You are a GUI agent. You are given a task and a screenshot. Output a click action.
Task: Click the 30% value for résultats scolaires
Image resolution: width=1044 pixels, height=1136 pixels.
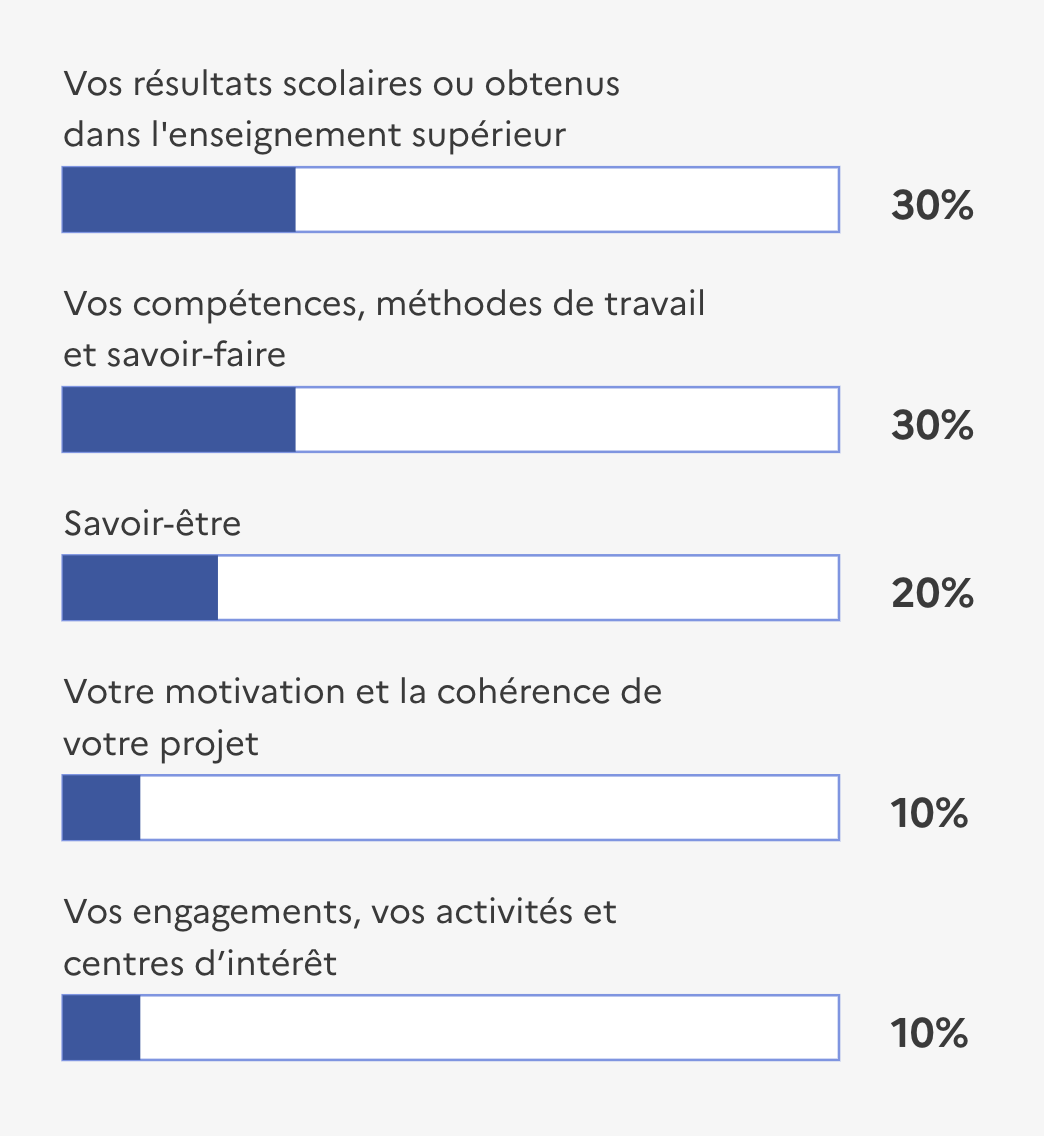pyautogui.click(x=932, y=205)
